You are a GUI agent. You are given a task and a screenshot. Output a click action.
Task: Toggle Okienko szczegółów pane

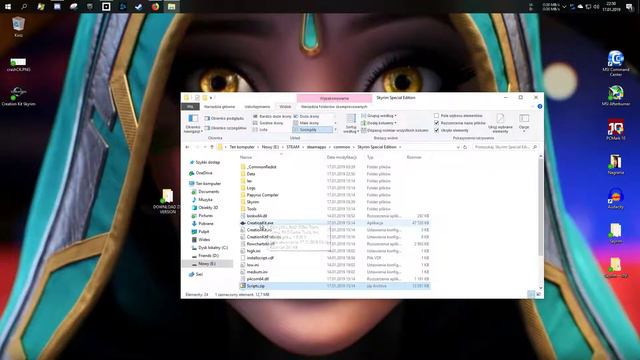[225, 128]
